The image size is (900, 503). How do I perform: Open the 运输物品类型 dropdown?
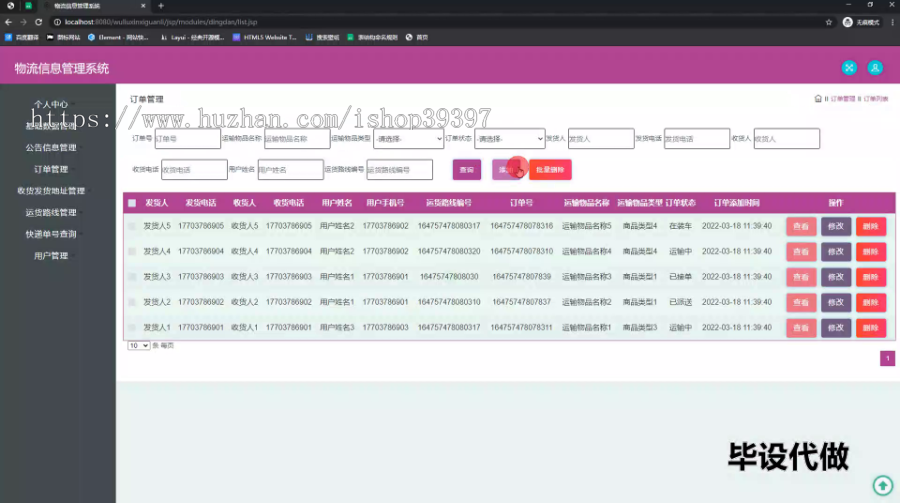click(408, 138)
